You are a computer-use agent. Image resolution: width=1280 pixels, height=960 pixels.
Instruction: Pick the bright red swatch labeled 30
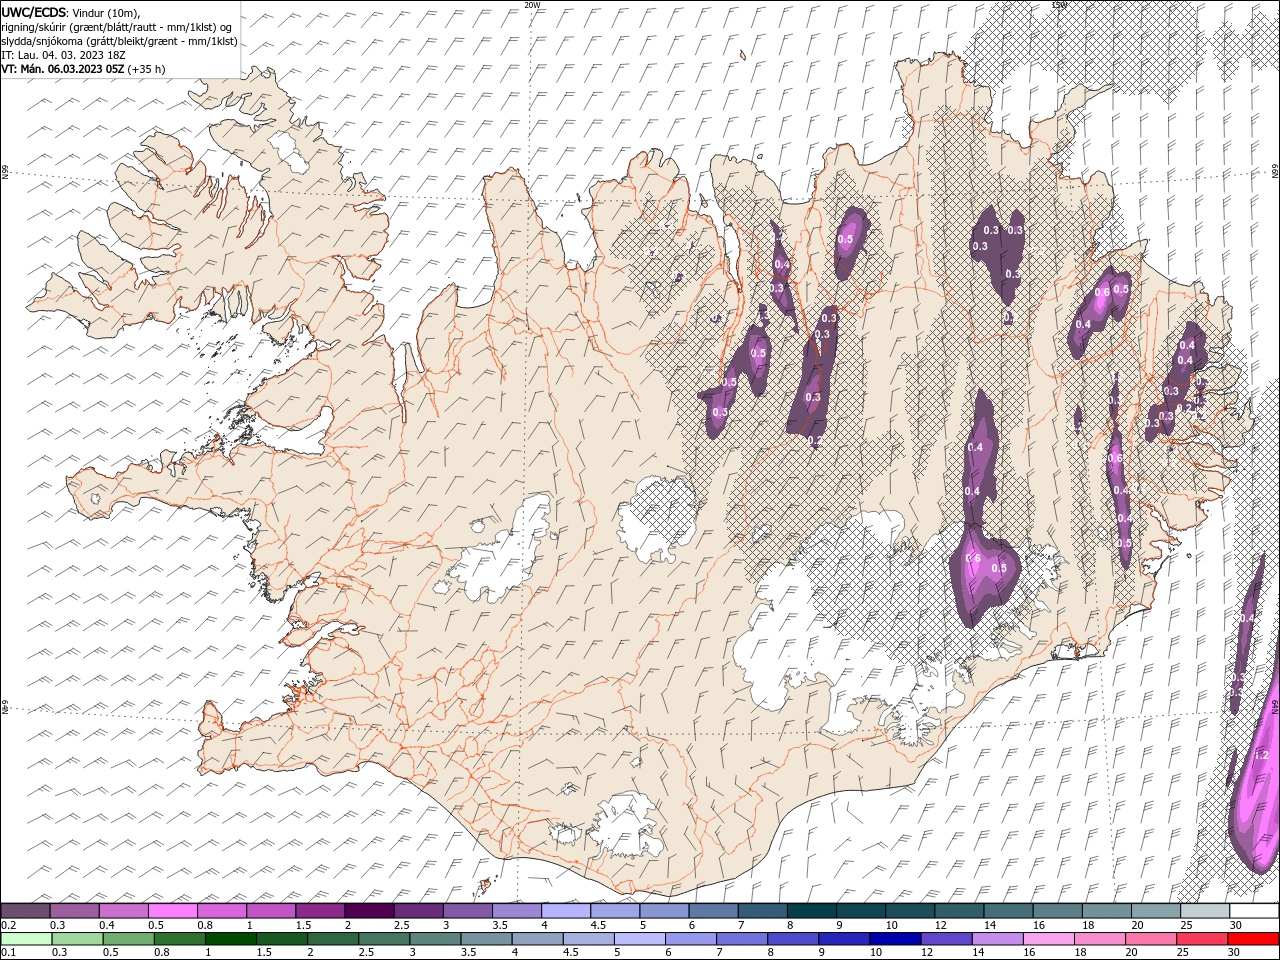coord(1252,939)
